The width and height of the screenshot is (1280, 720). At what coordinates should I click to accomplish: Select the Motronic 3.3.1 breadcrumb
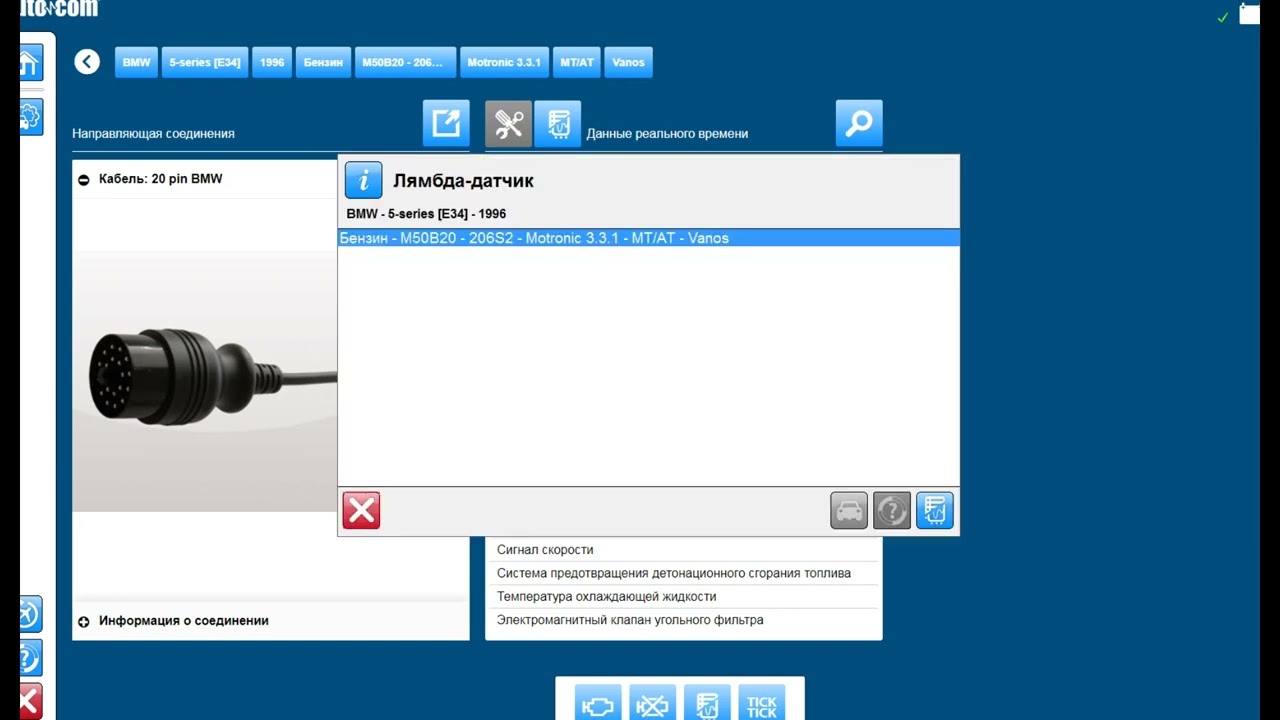pos(504,62)
